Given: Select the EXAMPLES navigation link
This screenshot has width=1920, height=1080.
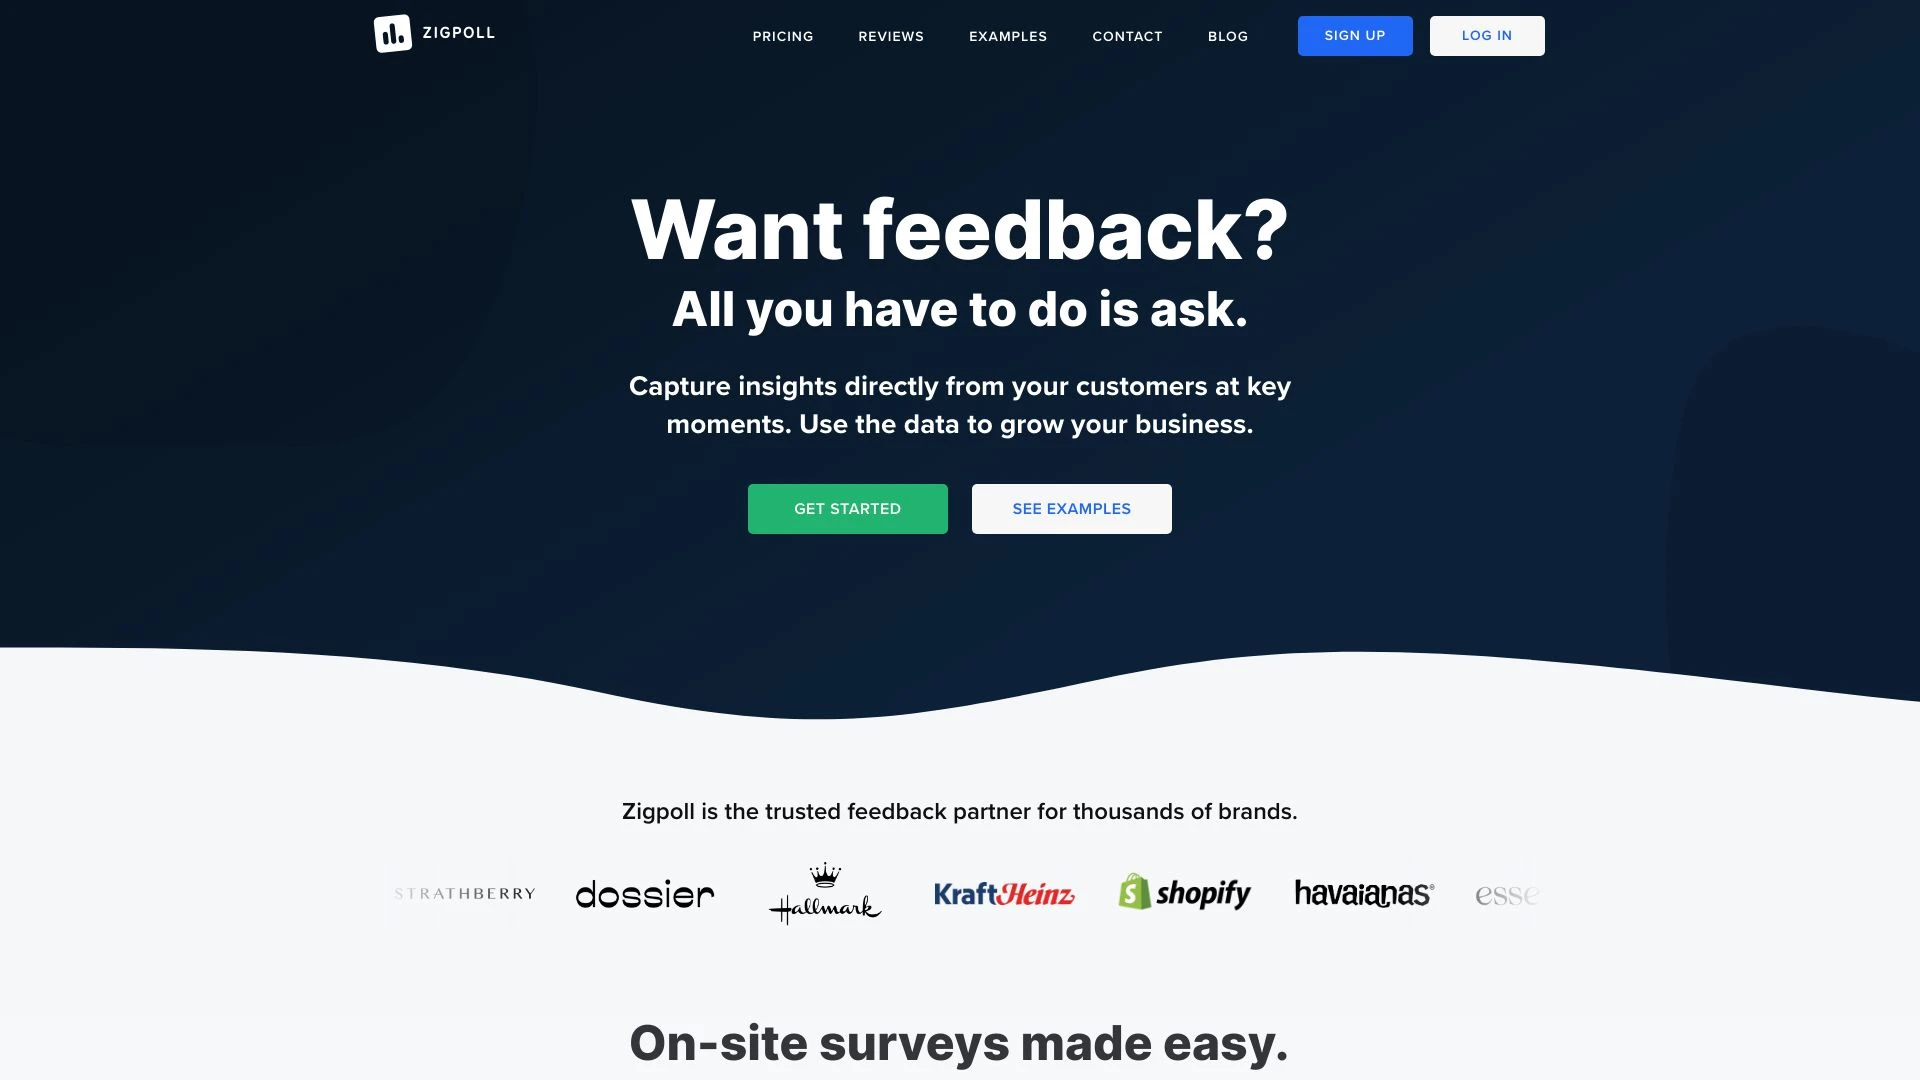Looking at the screenshot, I should coord(1007,36).
